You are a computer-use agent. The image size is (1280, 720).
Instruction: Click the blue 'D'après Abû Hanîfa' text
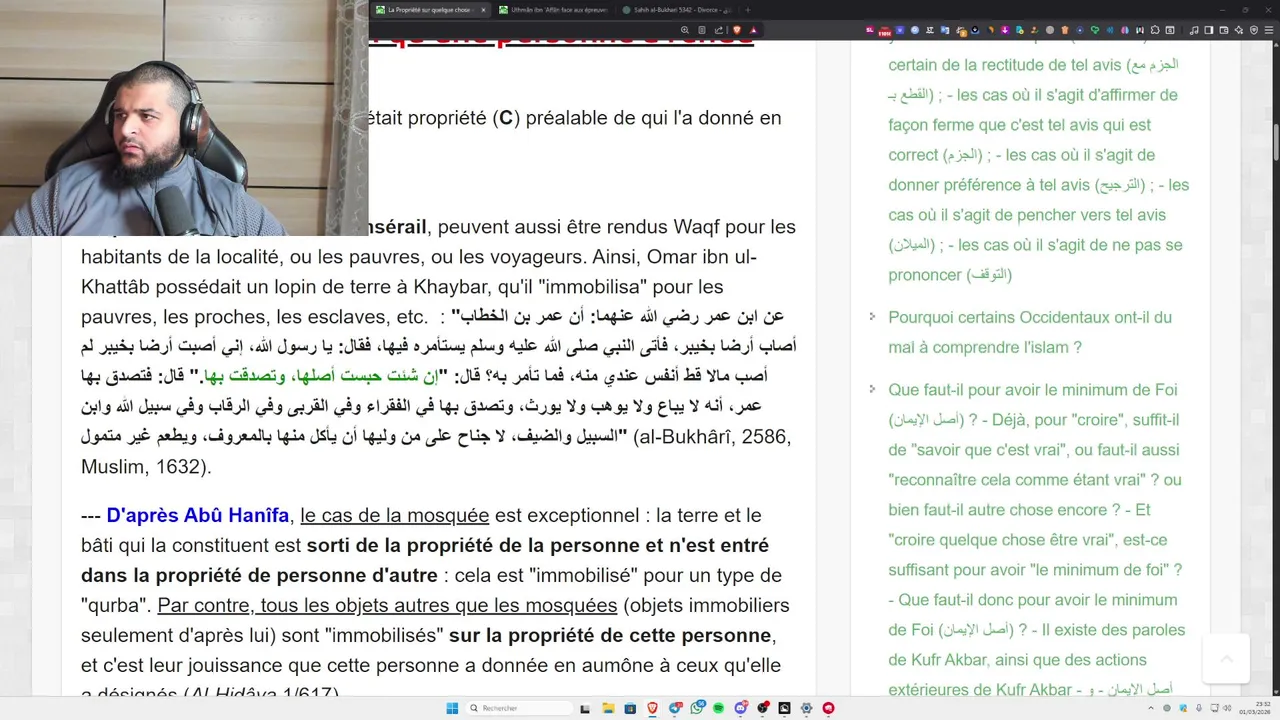(x=197, y=516)
